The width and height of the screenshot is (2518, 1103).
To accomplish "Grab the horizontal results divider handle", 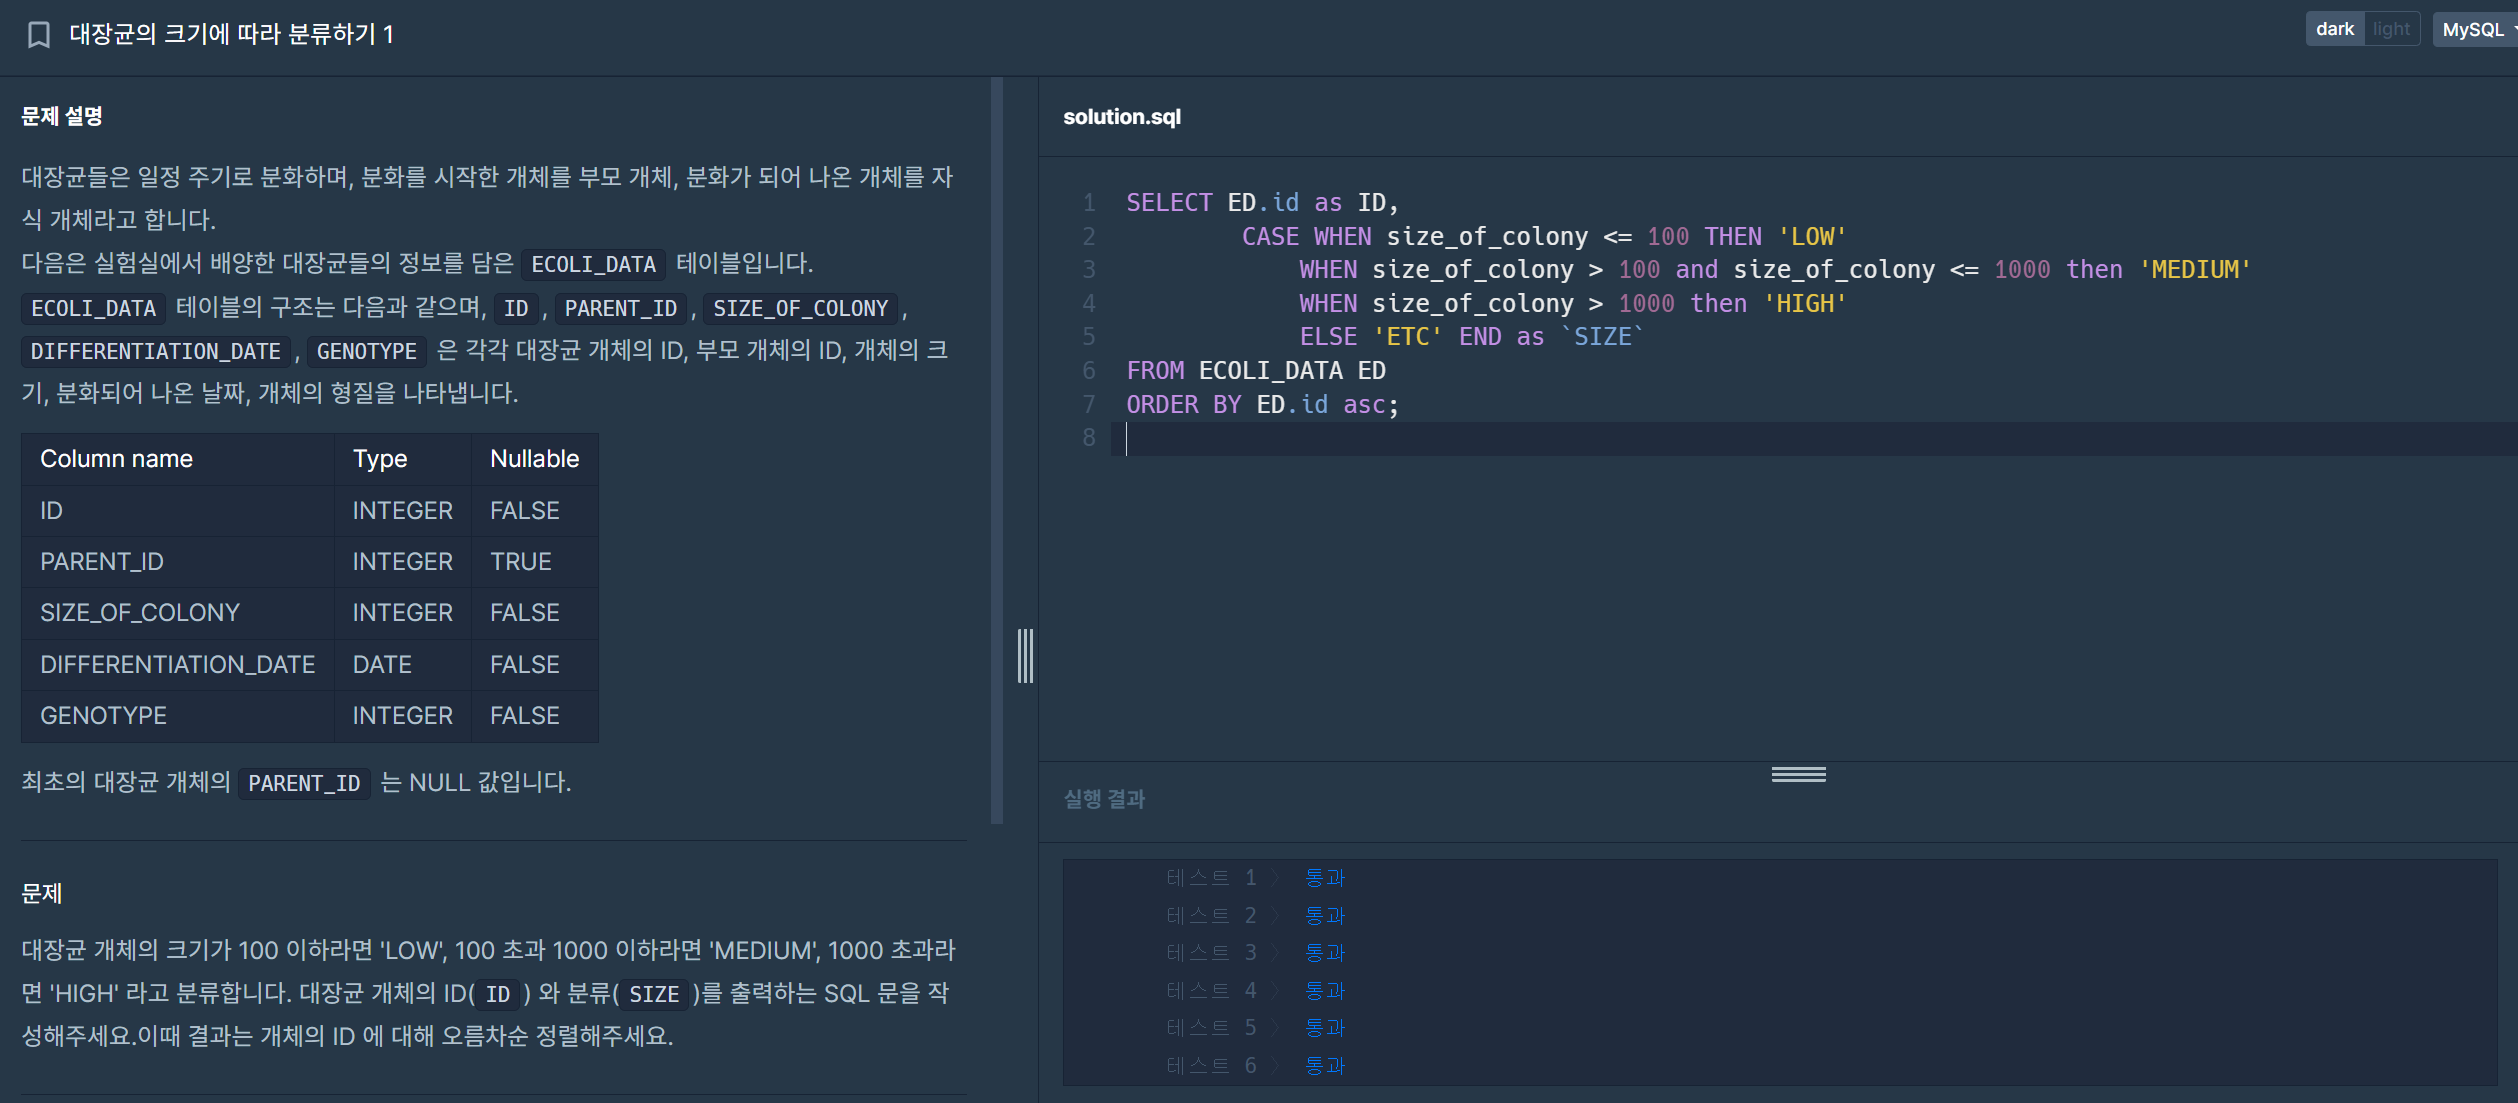I will coord(1798,775).
